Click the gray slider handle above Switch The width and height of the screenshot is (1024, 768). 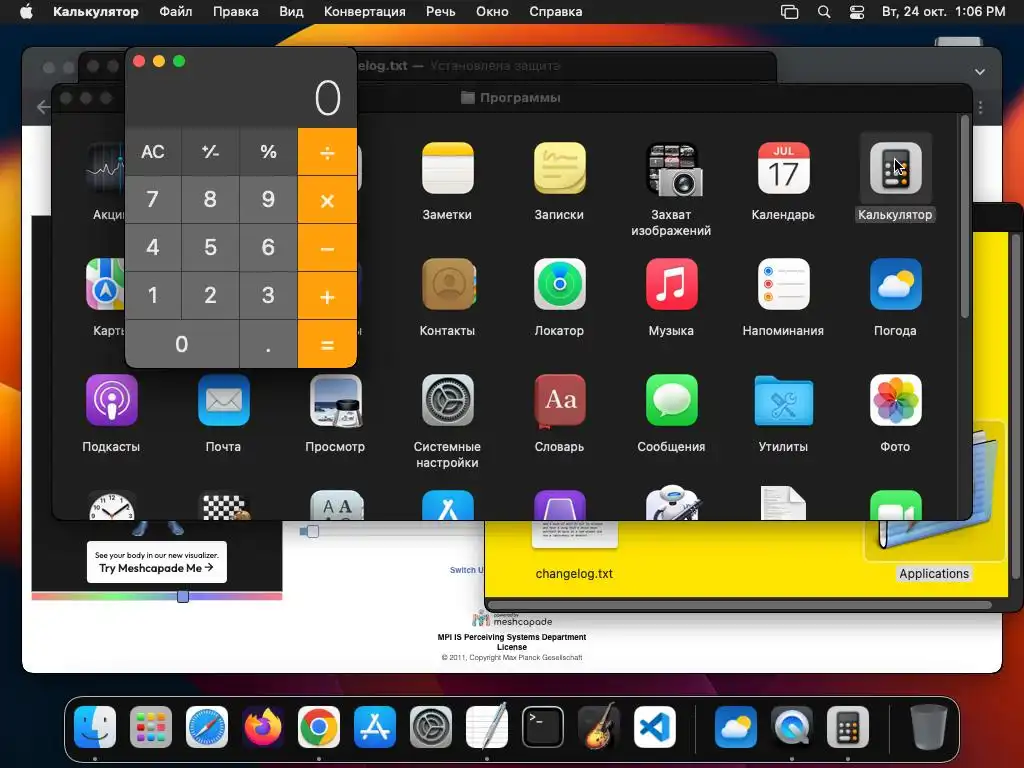312,532
